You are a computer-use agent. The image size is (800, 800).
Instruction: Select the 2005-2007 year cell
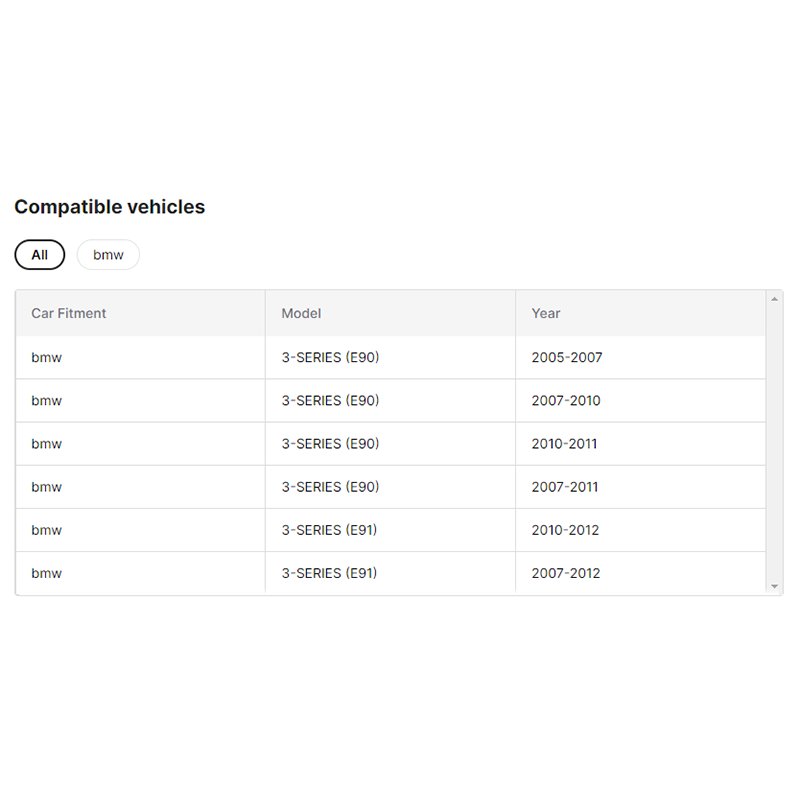tap(567, 357)
